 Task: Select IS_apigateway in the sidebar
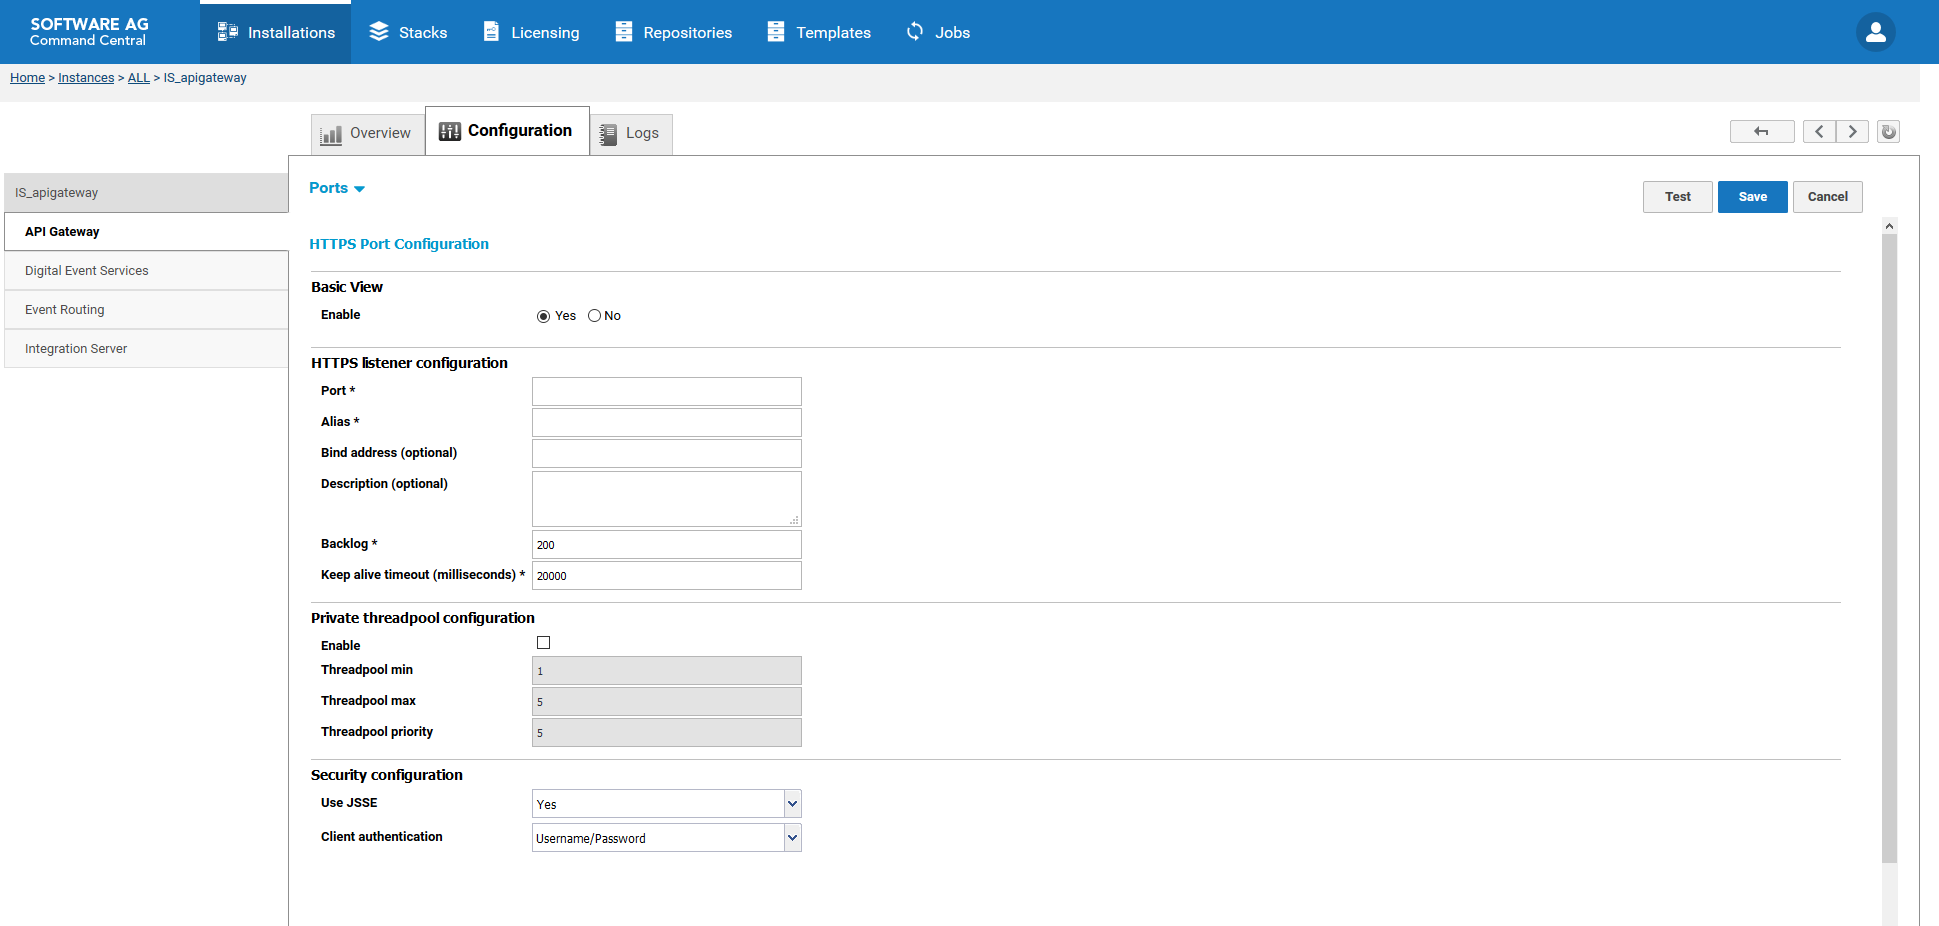coord(147,193)
